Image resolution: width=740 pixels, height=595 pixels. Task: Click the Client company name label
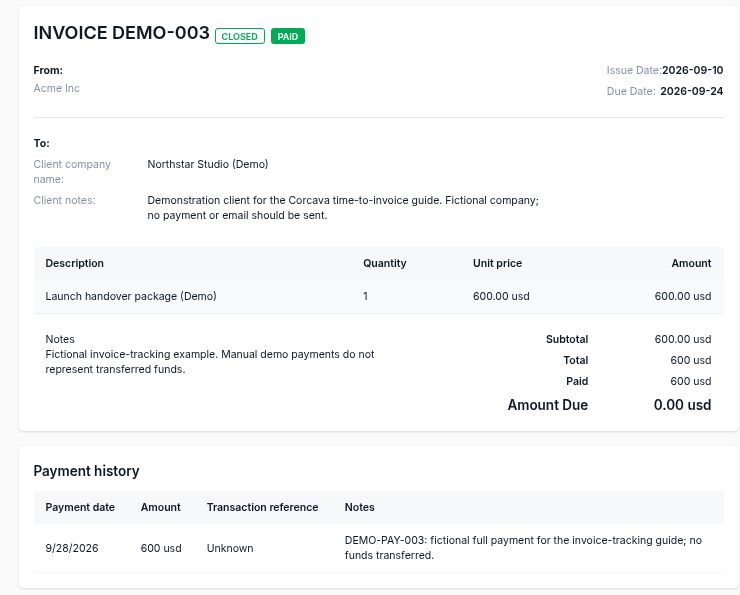72,172
